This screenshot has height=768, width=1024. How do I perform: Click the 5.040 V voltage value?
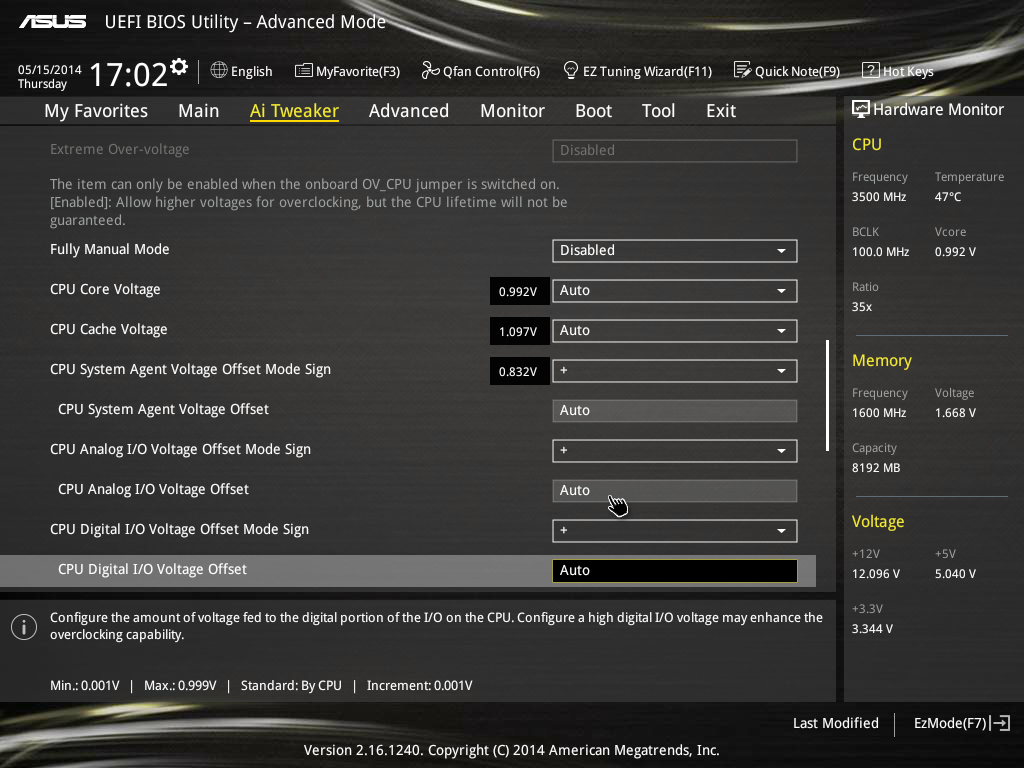pyautogui.click(x=955, y=573)
